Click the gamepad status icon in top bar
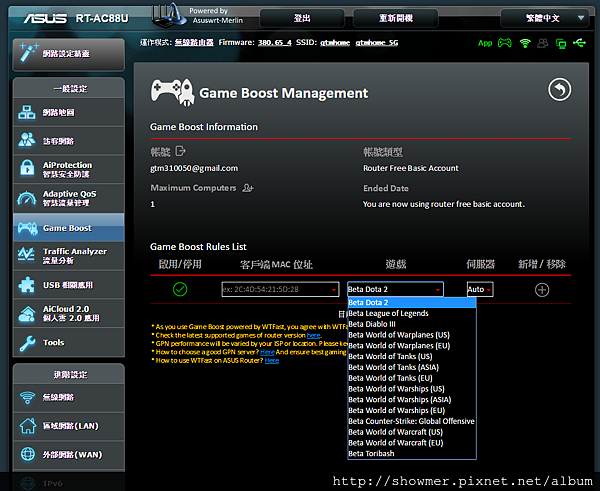Image resolution: width=600 pixels, height=491 pixels. [x=504, y=43]
